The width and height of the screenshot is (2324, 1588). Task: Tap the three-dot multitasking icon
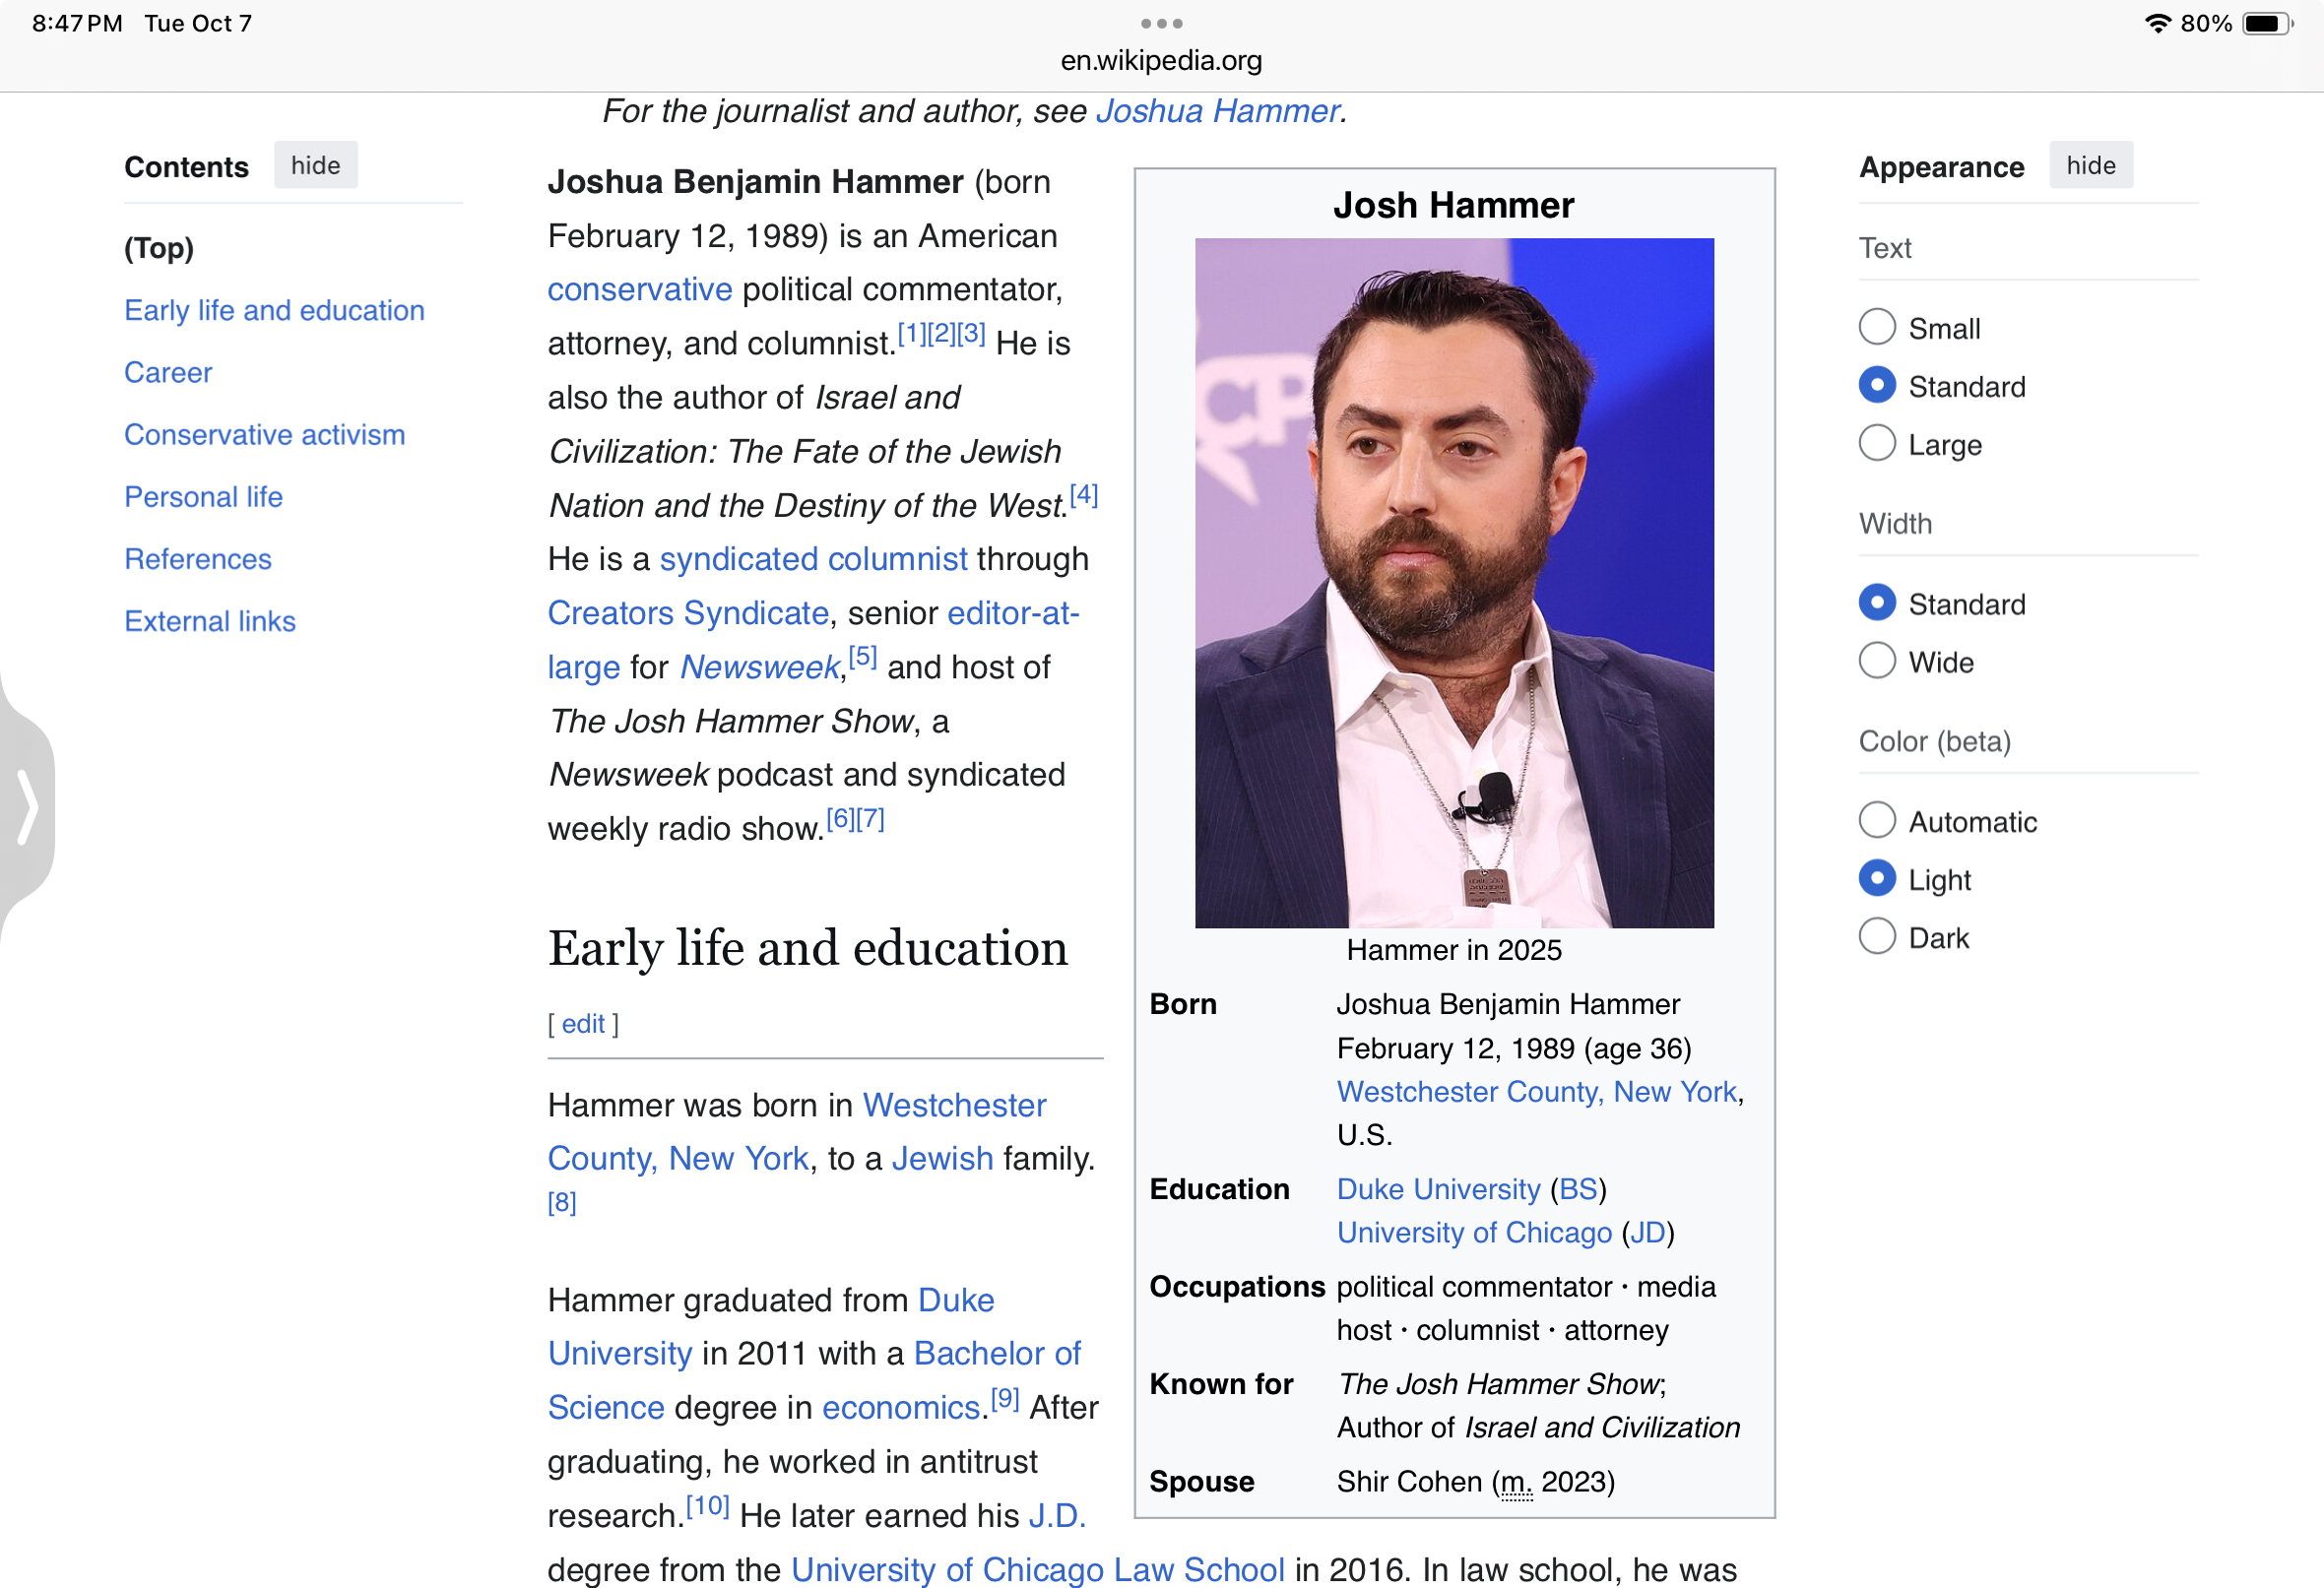click(x=1161, y=23)
